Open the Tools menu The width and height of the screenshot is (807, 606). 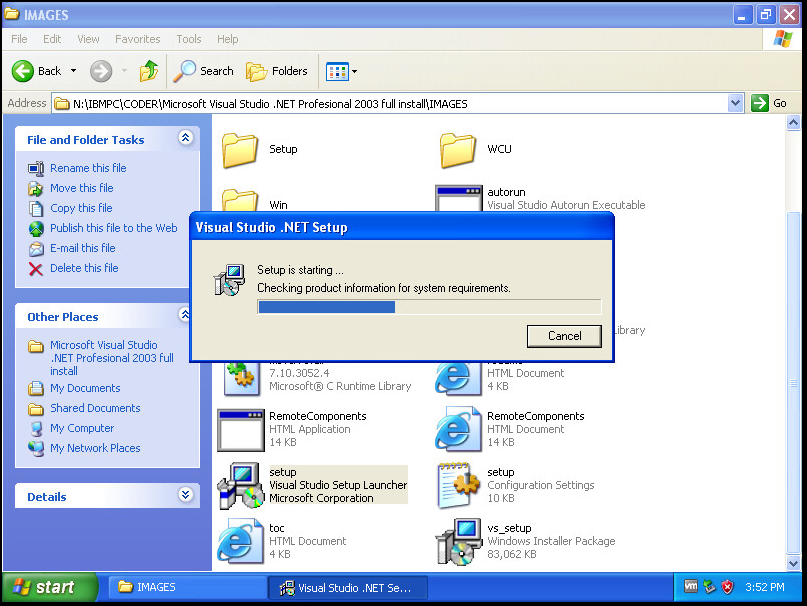point(189,39)
